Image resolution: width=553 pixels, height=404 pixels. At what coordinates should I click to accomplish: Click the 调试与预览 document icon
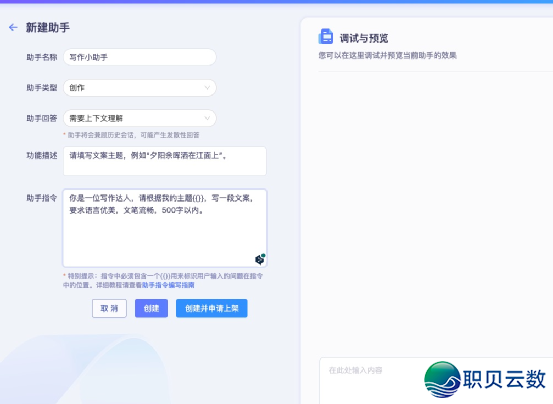(326, 36)
